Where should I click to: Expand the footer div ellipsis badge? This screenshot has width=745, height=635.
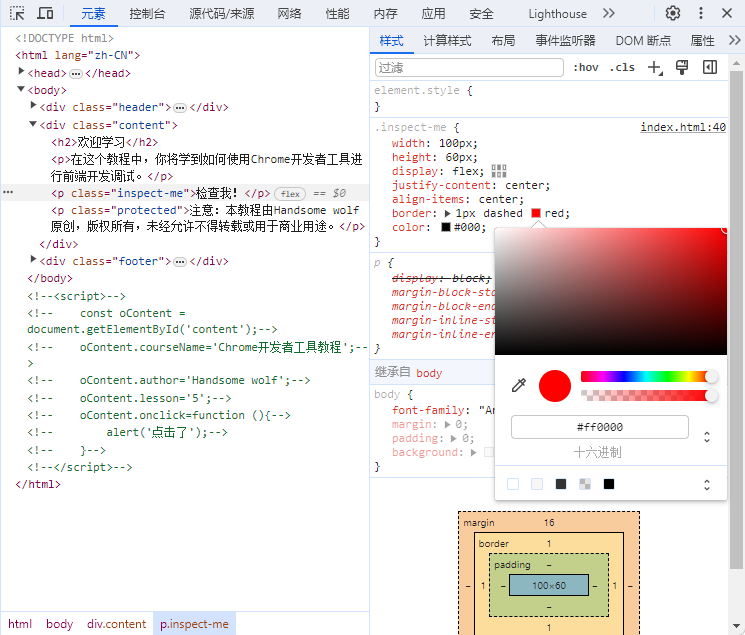point(180,262)
